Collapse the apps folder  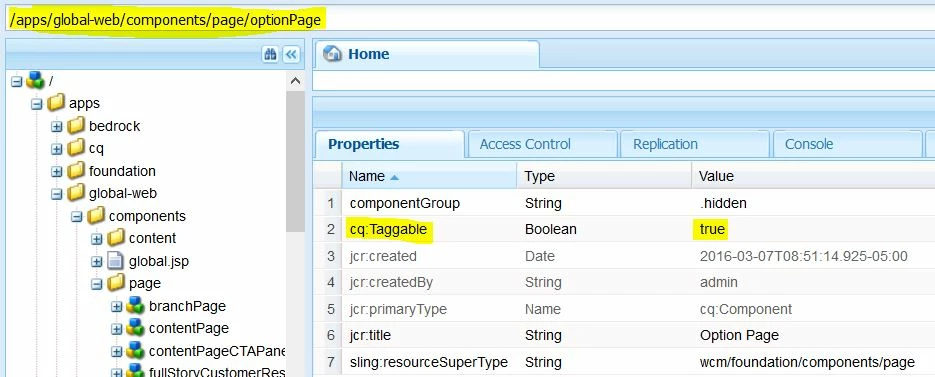coord(37,104)
